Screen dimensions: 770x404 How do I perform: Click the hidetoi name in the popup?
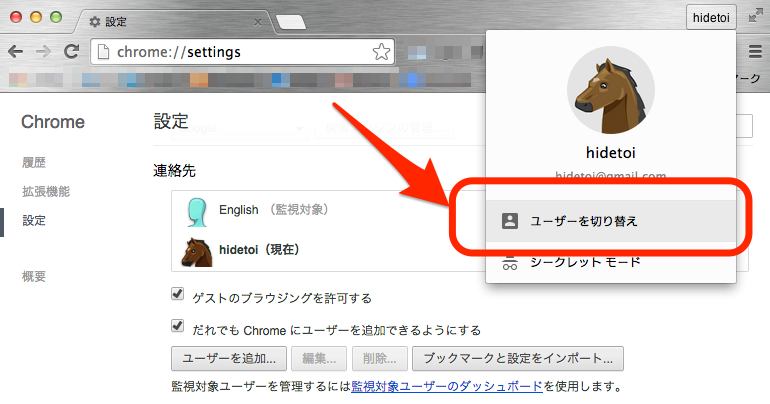pos(610,153)
